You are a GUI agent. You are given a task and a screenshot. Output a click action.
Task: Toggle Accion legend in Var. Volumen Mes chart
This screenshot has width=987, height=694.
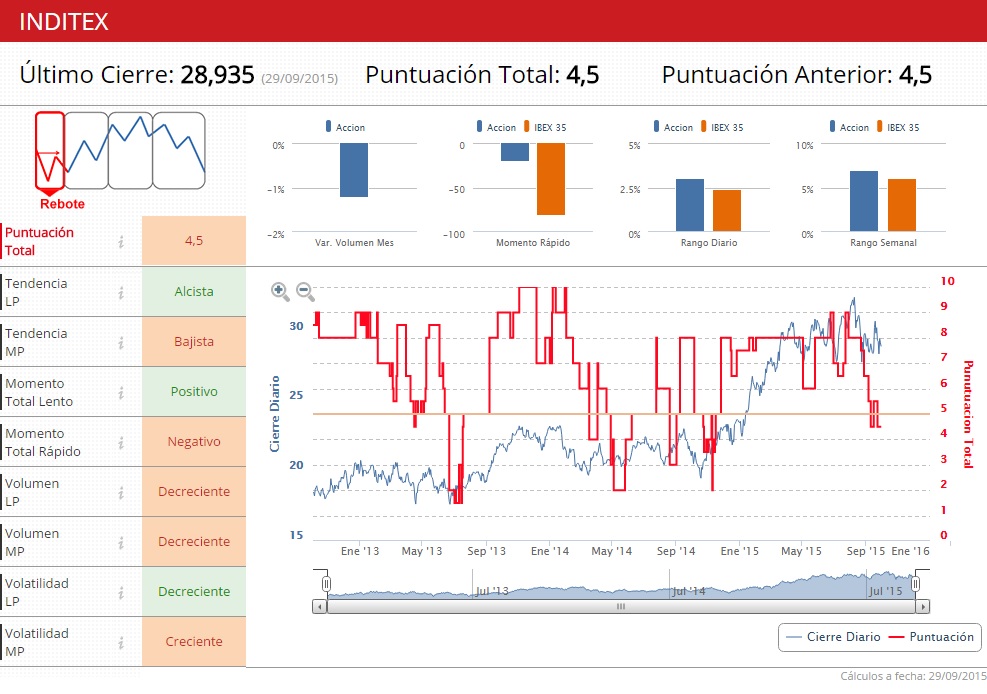[x=345, y=127]
